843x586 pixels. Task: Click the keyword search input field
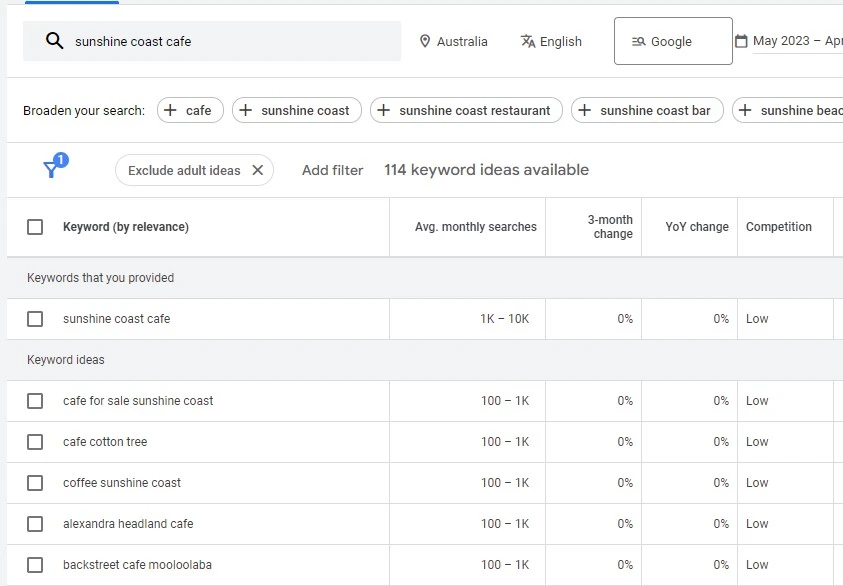[230, 41]
